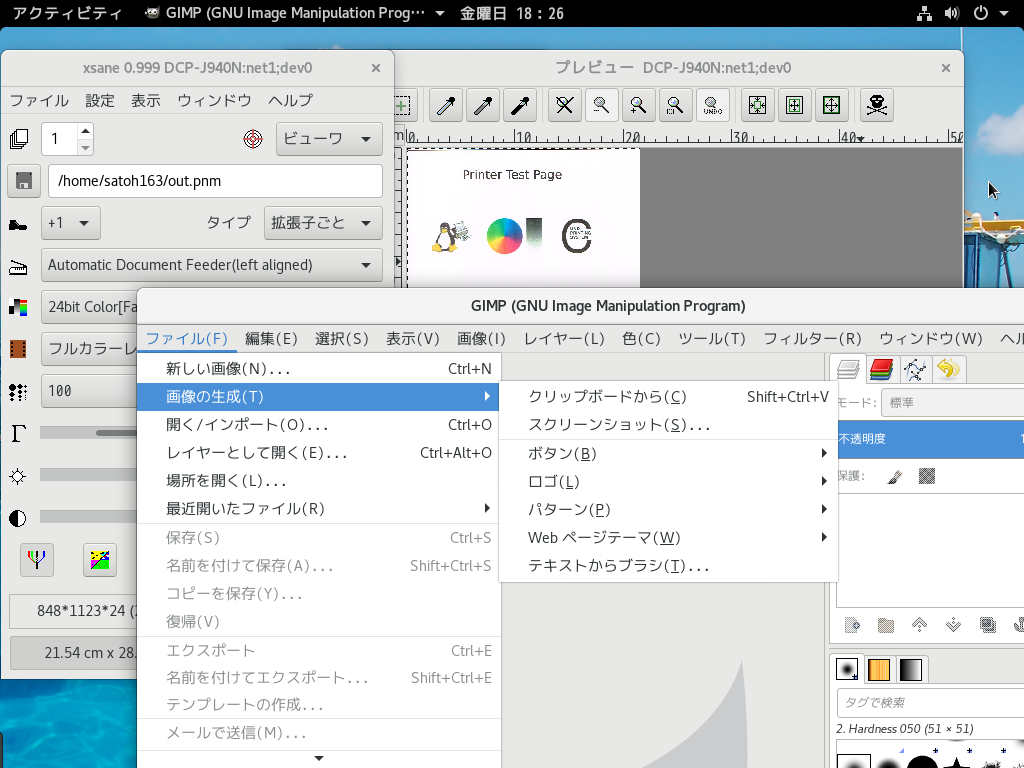The height and width of the screenshot is (768, 1024).
Task: Choose クリップボードから(C) in the submenu
Action: point(668,396)
